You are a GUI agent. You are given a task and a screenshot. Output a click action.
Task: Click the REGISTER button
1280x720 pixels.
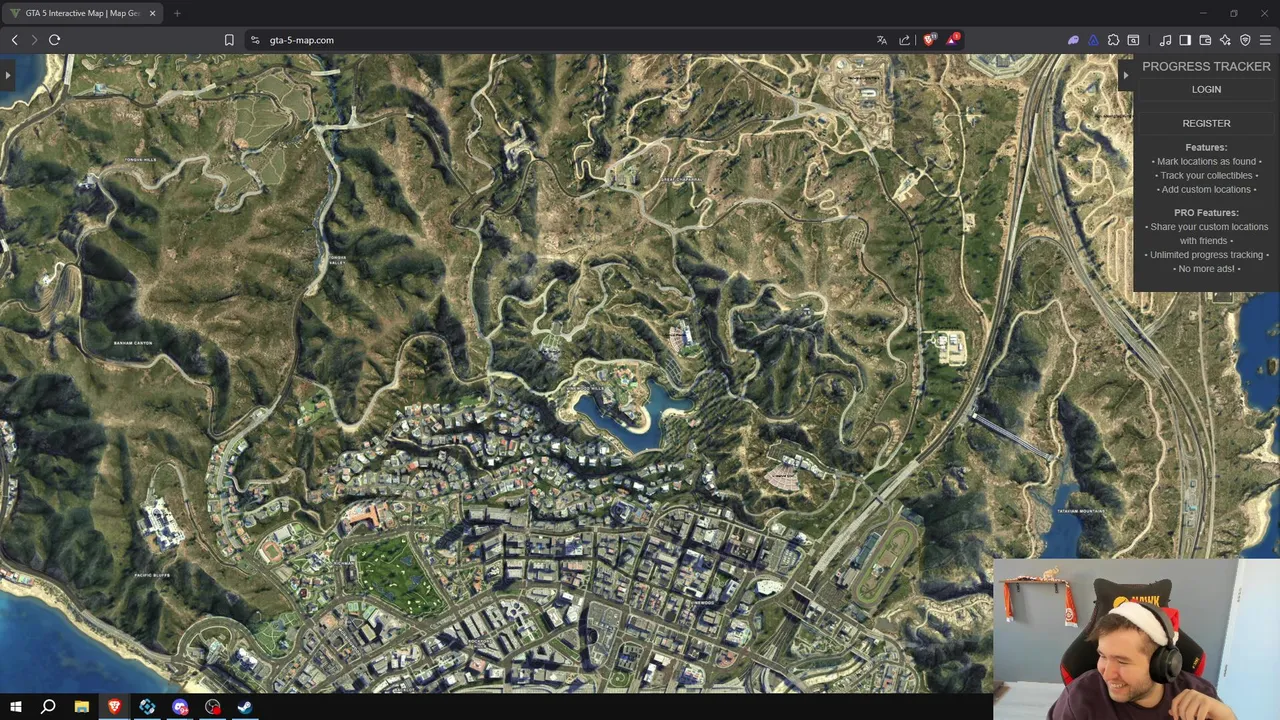(1206, 123)
